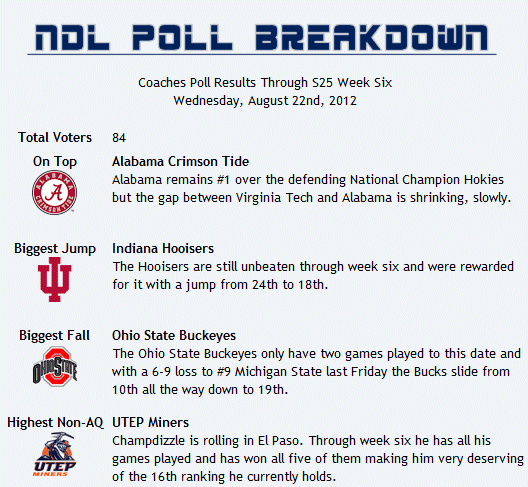The width and height of the screenshot is (528, 487).
Task: Click the Total Voters label
Action: pos(55,137)
